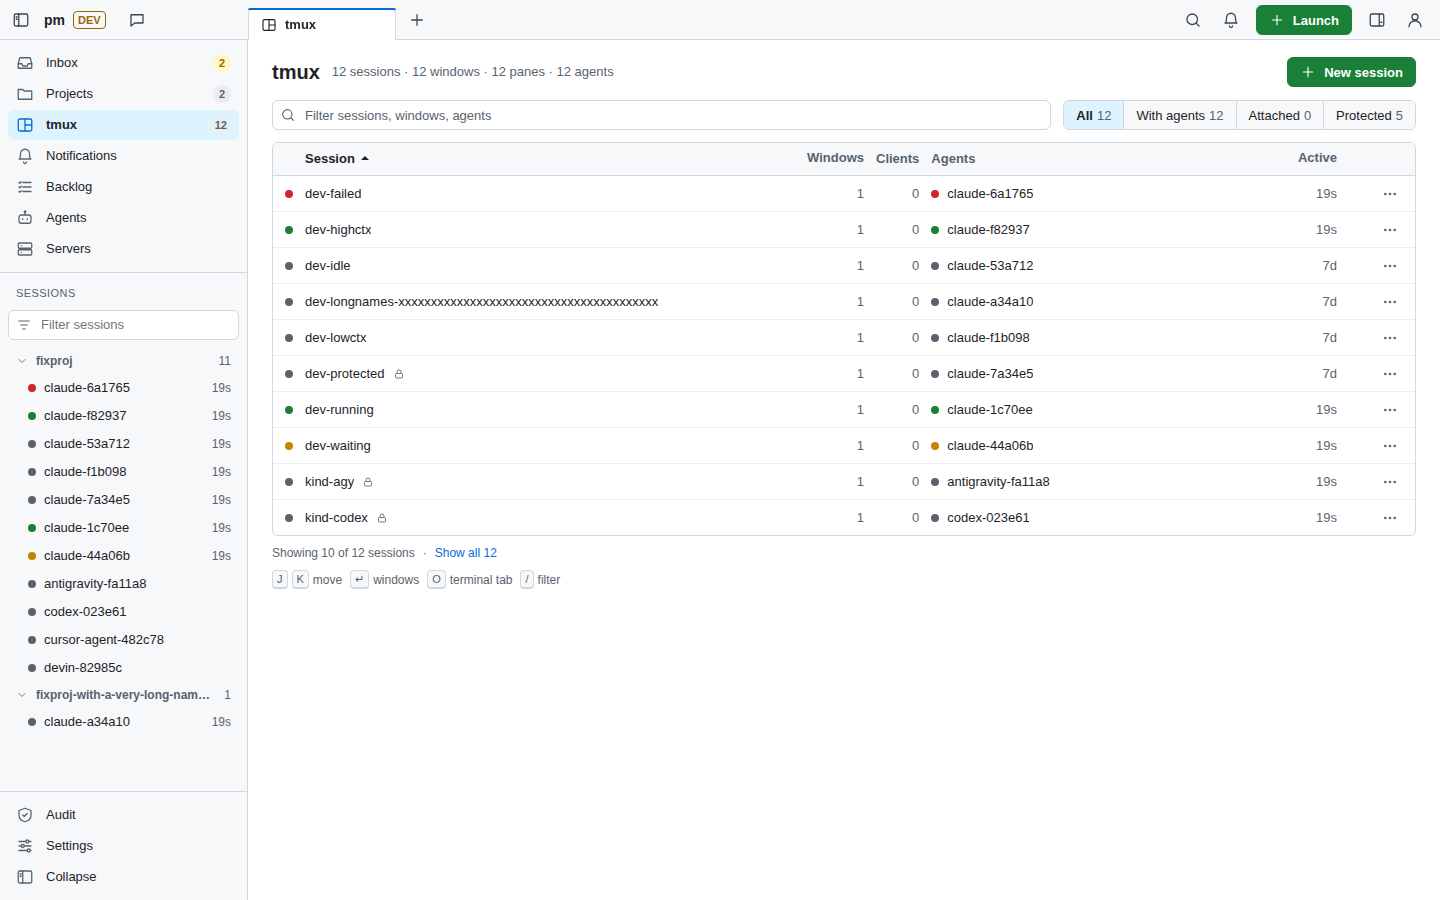Open global search magnifier icon
The height and width of the screenshot is (900, 1440).
1193,20
